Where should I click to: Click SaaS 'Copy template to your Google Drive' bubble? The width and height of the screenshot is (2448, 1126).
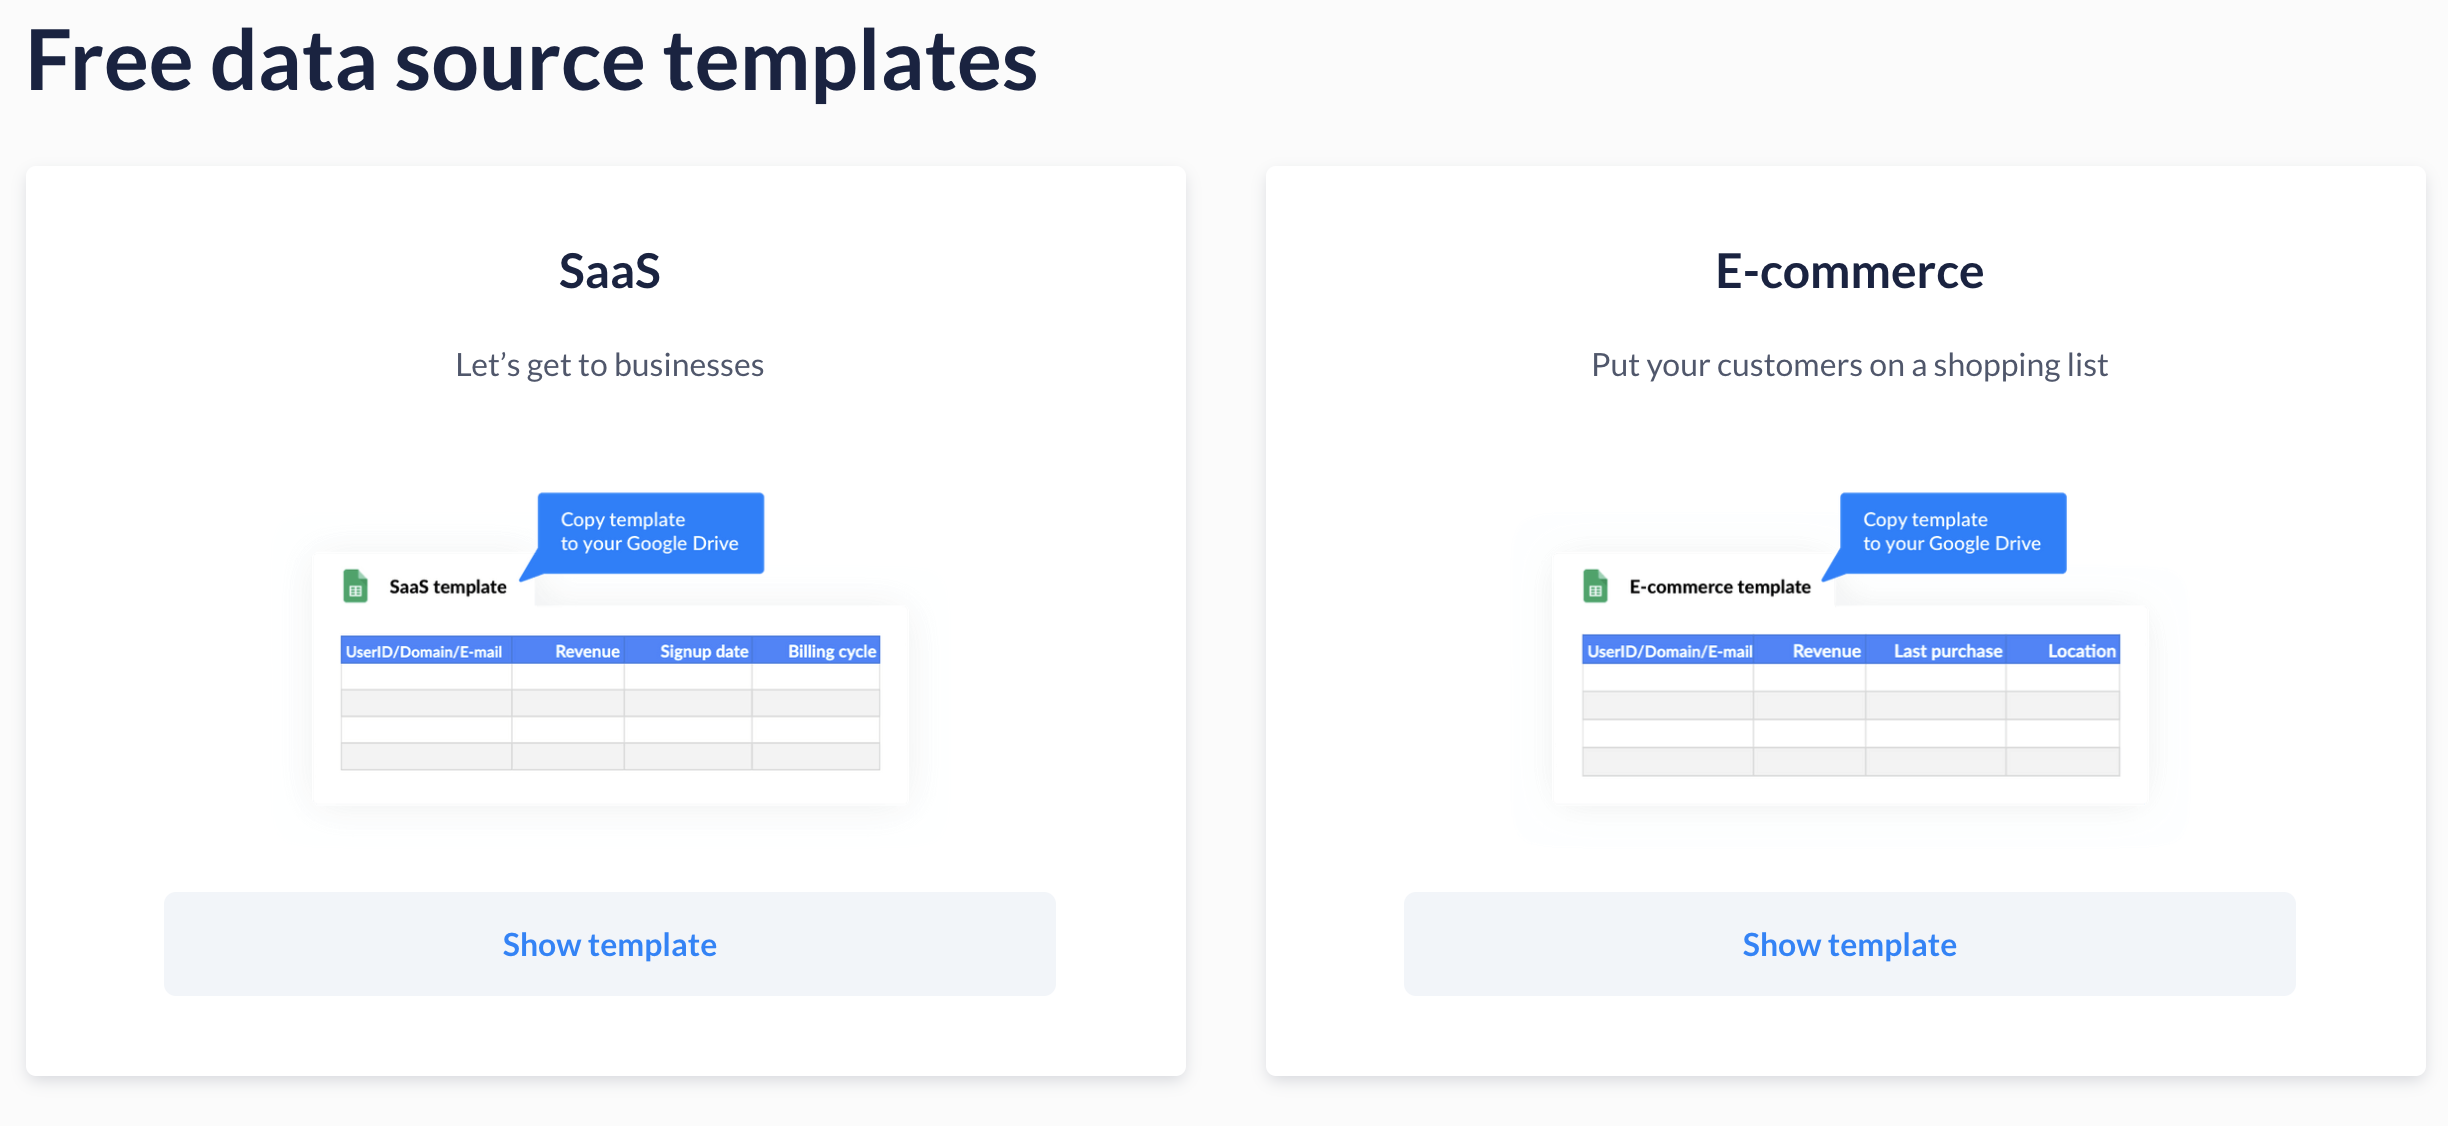(x=650, y=532)
